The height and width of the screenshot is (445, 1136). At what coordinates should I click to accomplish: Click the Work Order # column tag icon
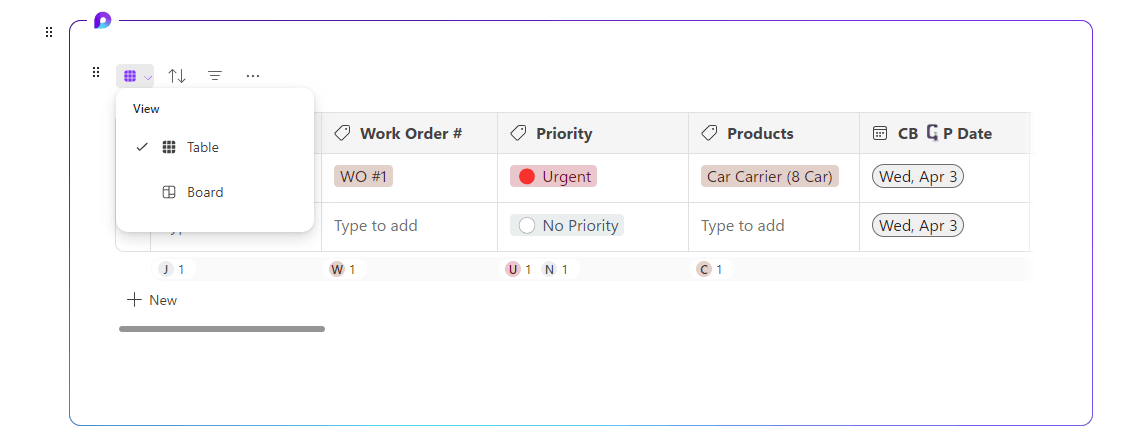coord(342,133)
